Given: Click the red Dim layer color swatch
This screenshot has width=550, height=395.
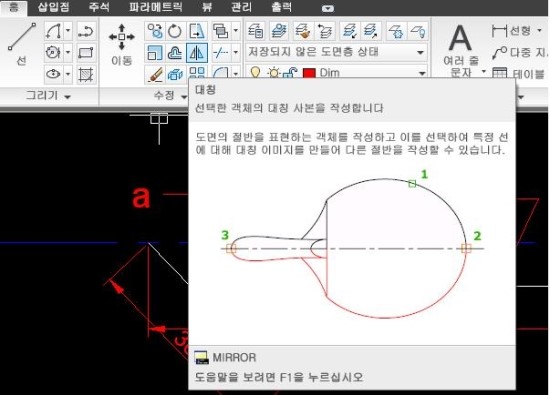Looking at the screenshot, I should click(309, 73).
